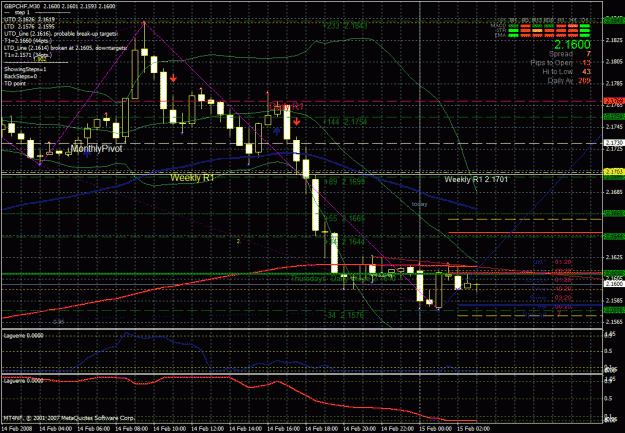This screenshot has width=625, height=433.
Task: Click the -34 2.1576 level label
Action: click(345, 315)
